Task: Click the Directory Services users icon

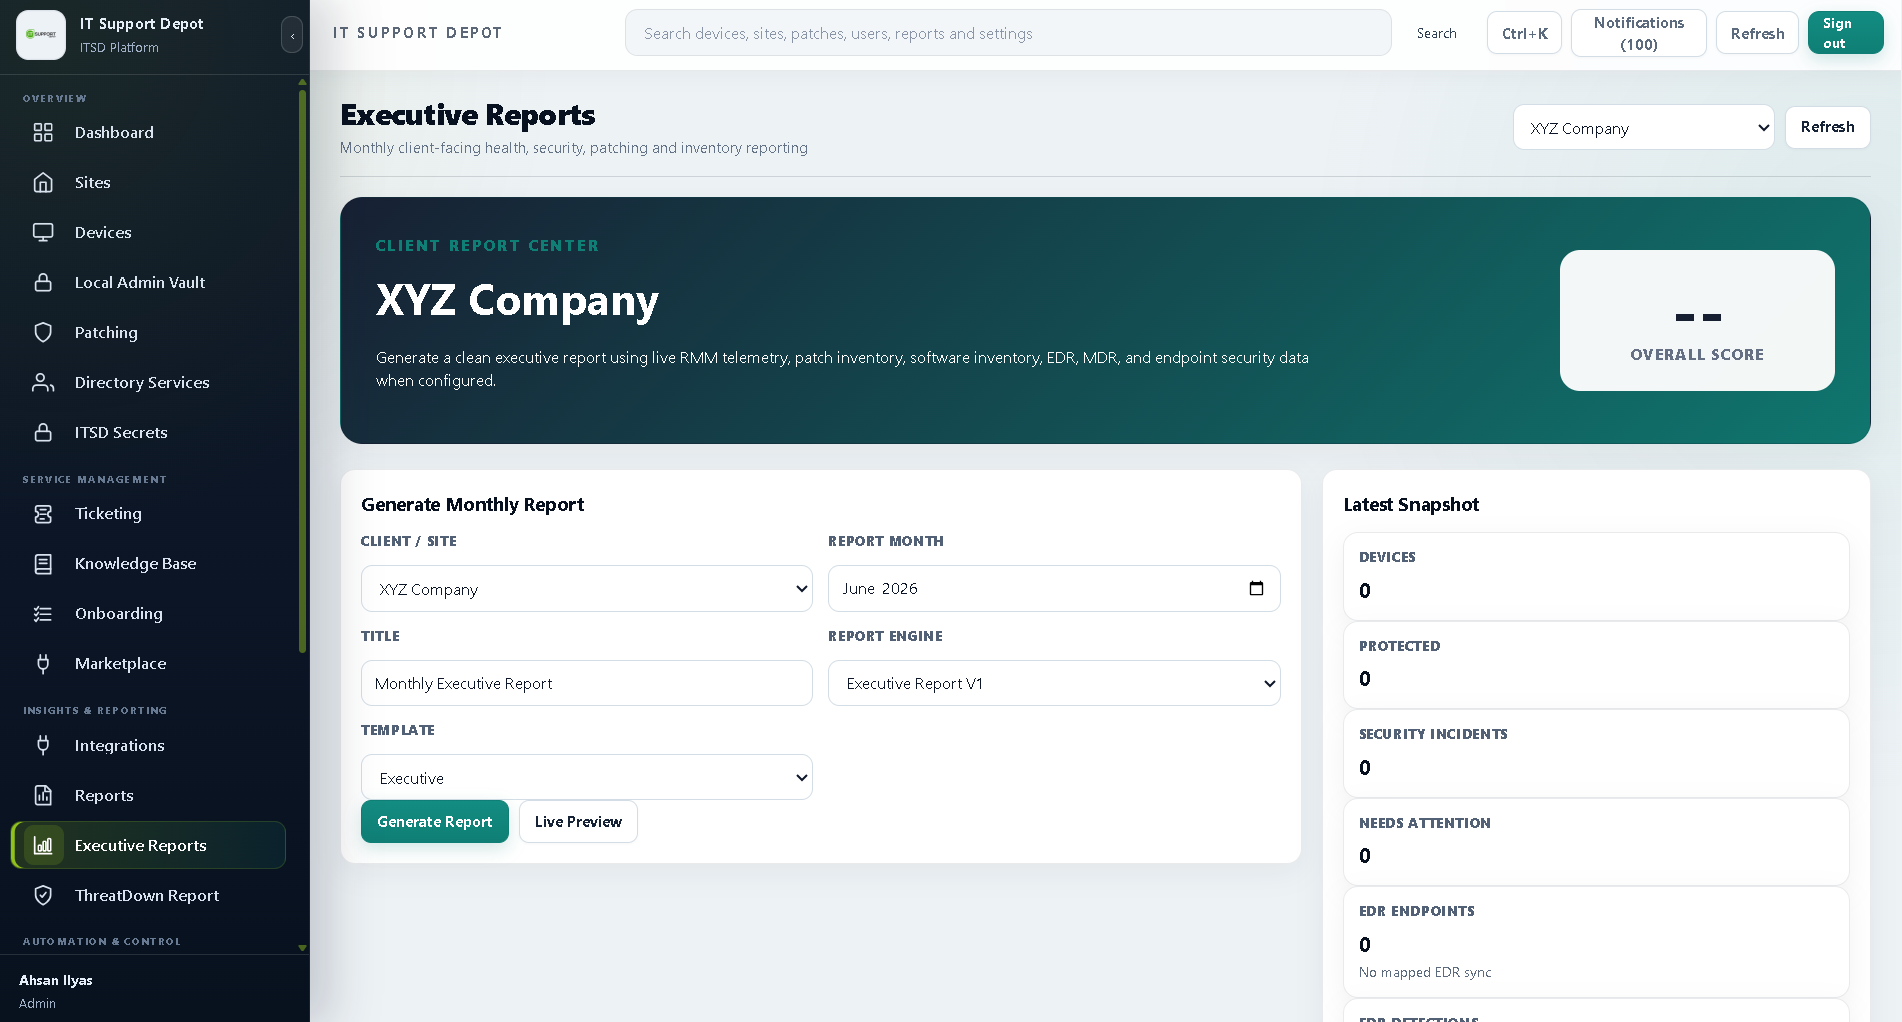Action: tap(43, 382)
